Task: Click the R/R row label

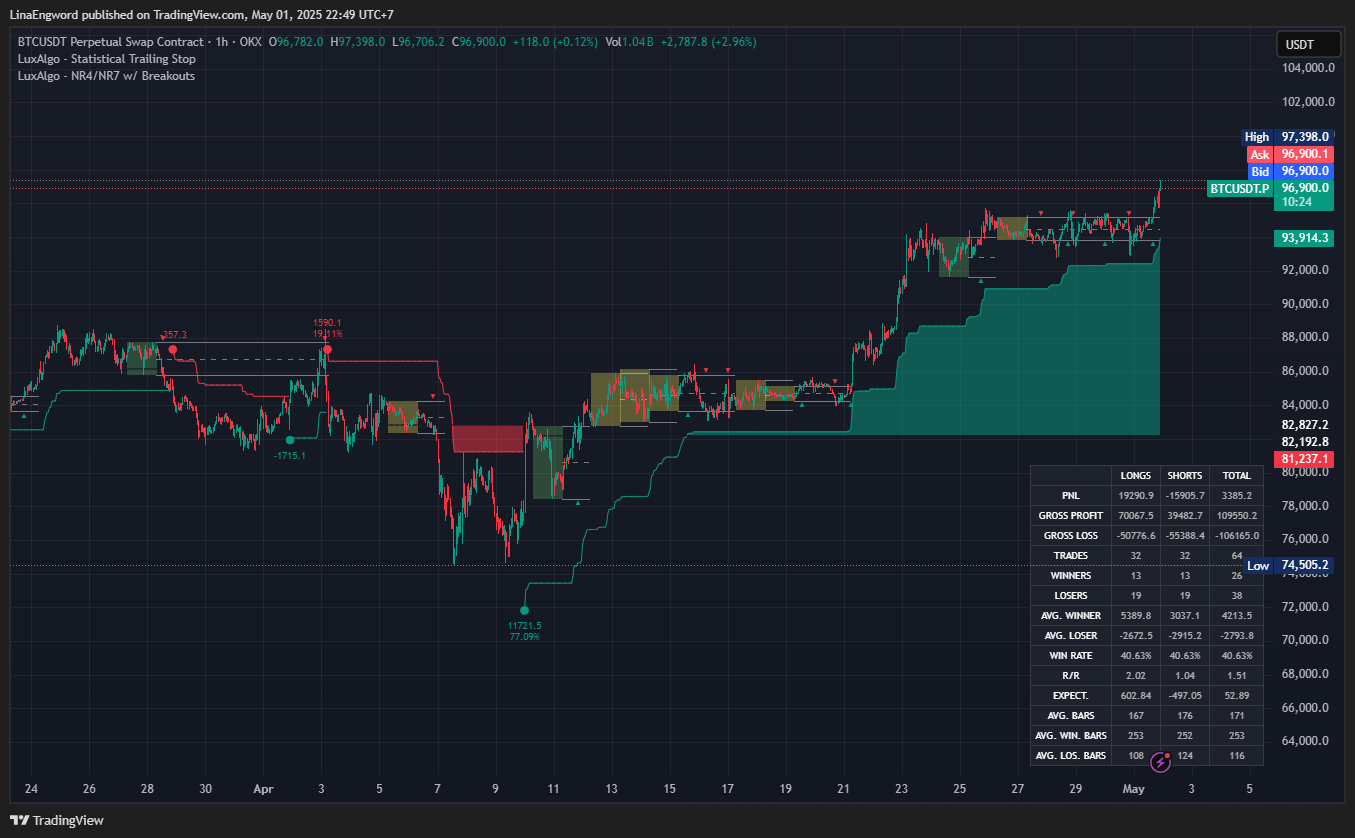Action: 1071,676
